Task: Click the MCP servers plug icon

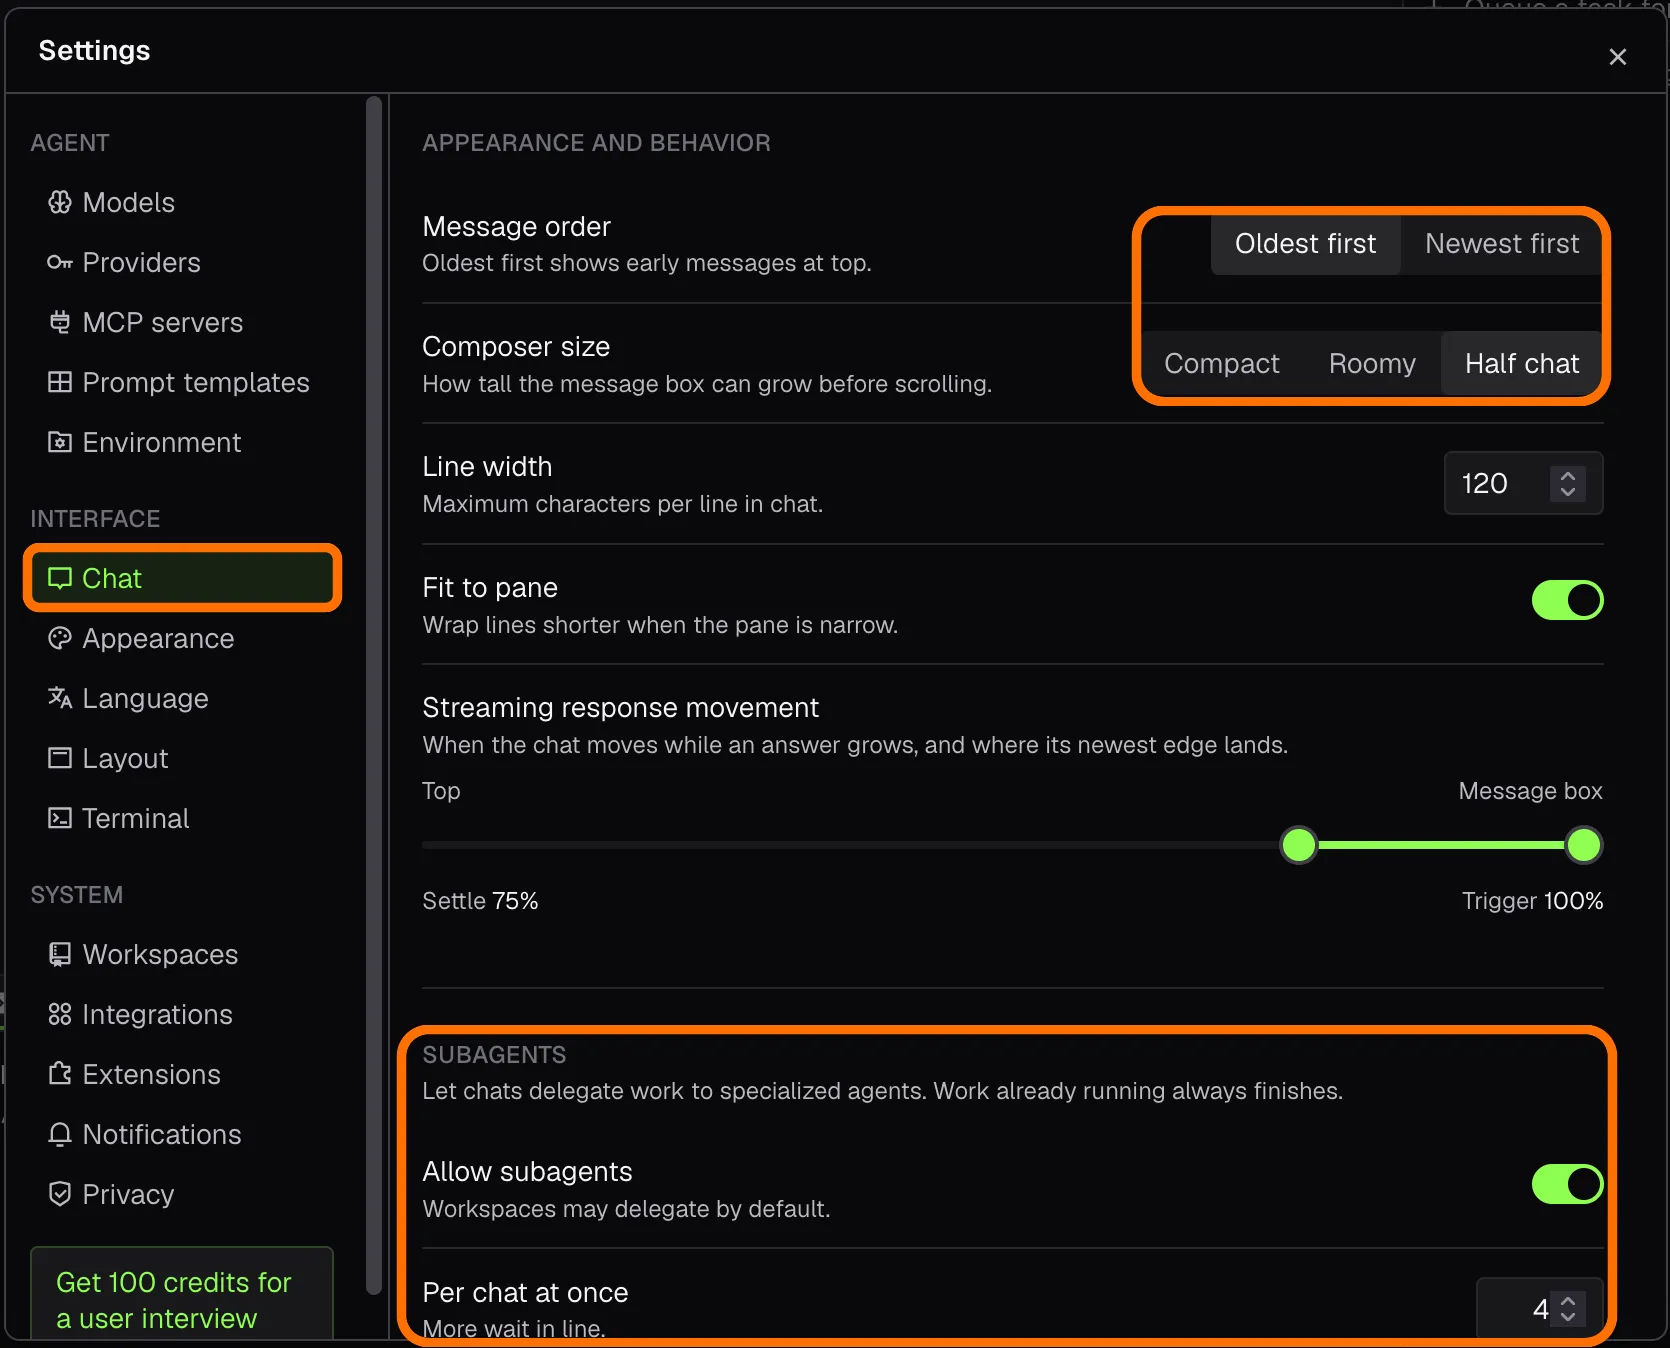Action: (x=60, y=323)
